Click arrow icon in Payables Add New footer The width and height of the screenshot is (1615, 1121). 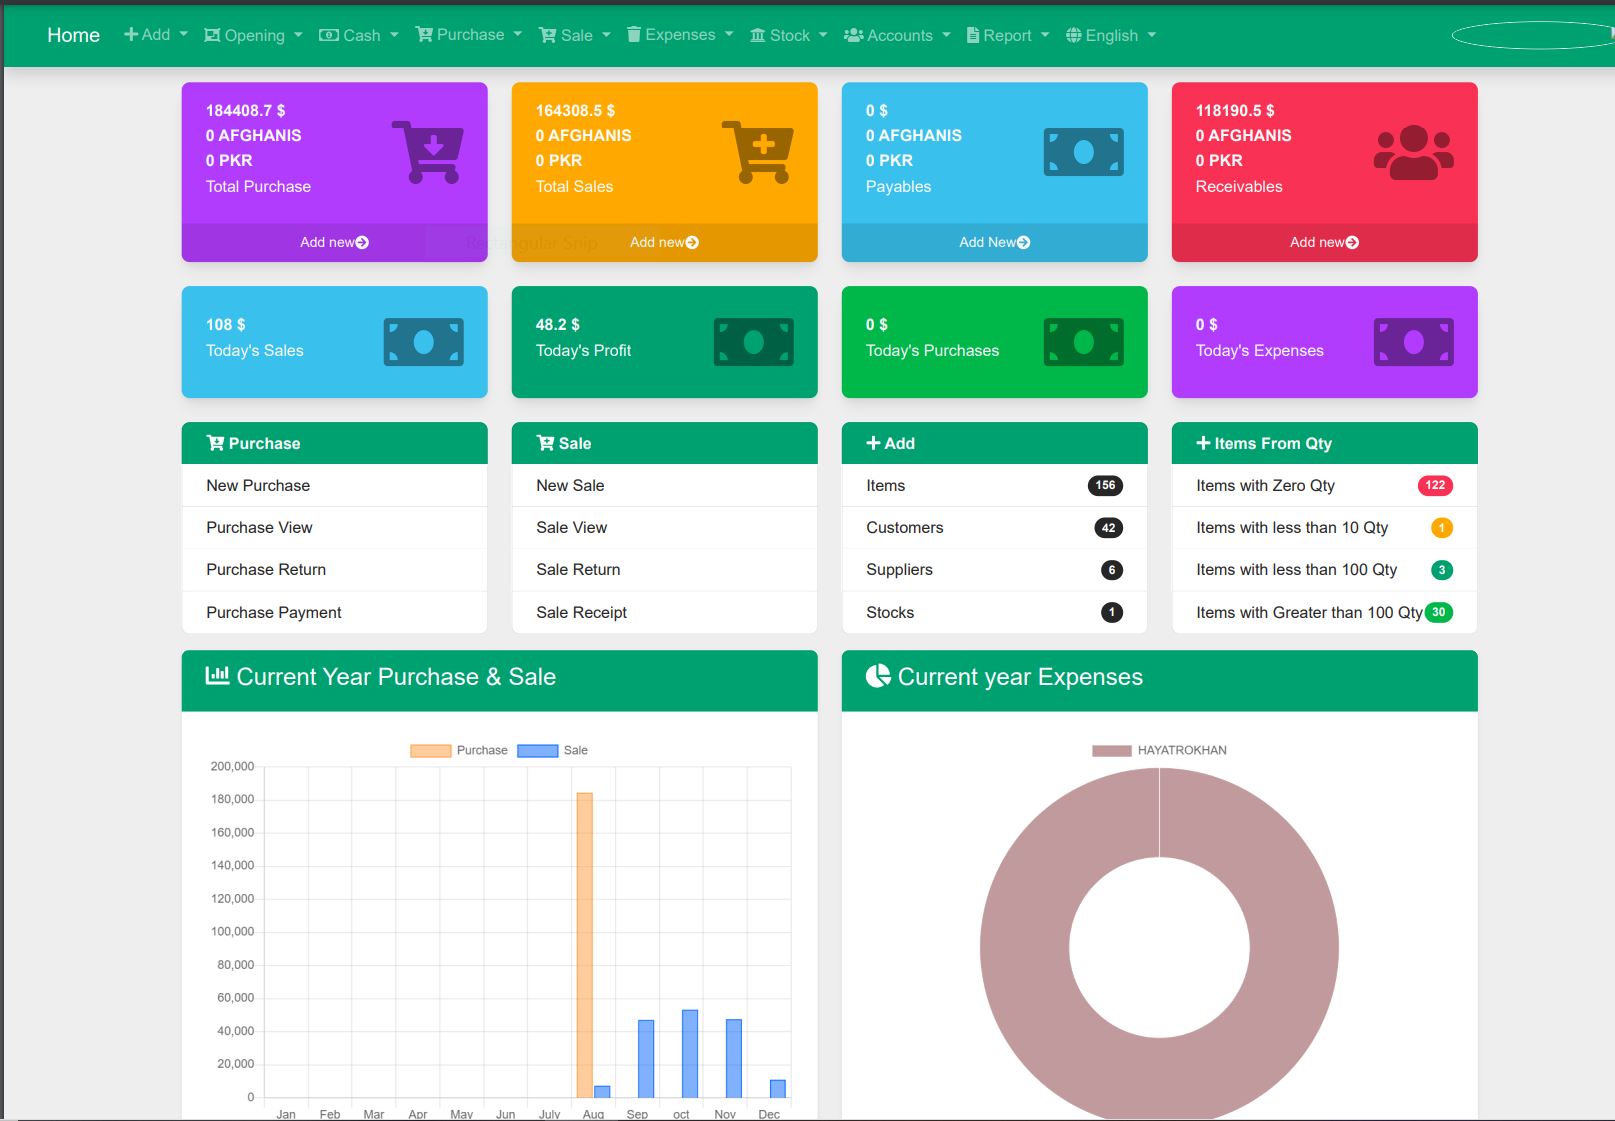1023,242
